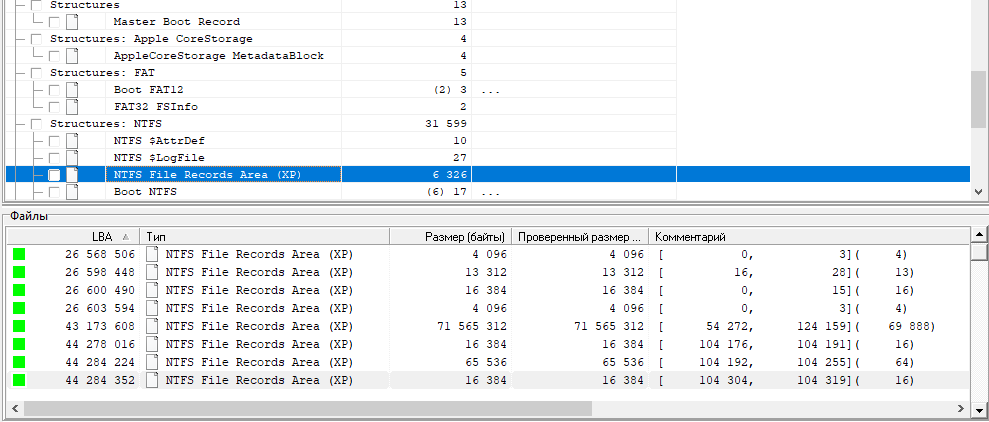
Task: Select the Boot NTFS tree entry
Action: click(x=145, y=192)
